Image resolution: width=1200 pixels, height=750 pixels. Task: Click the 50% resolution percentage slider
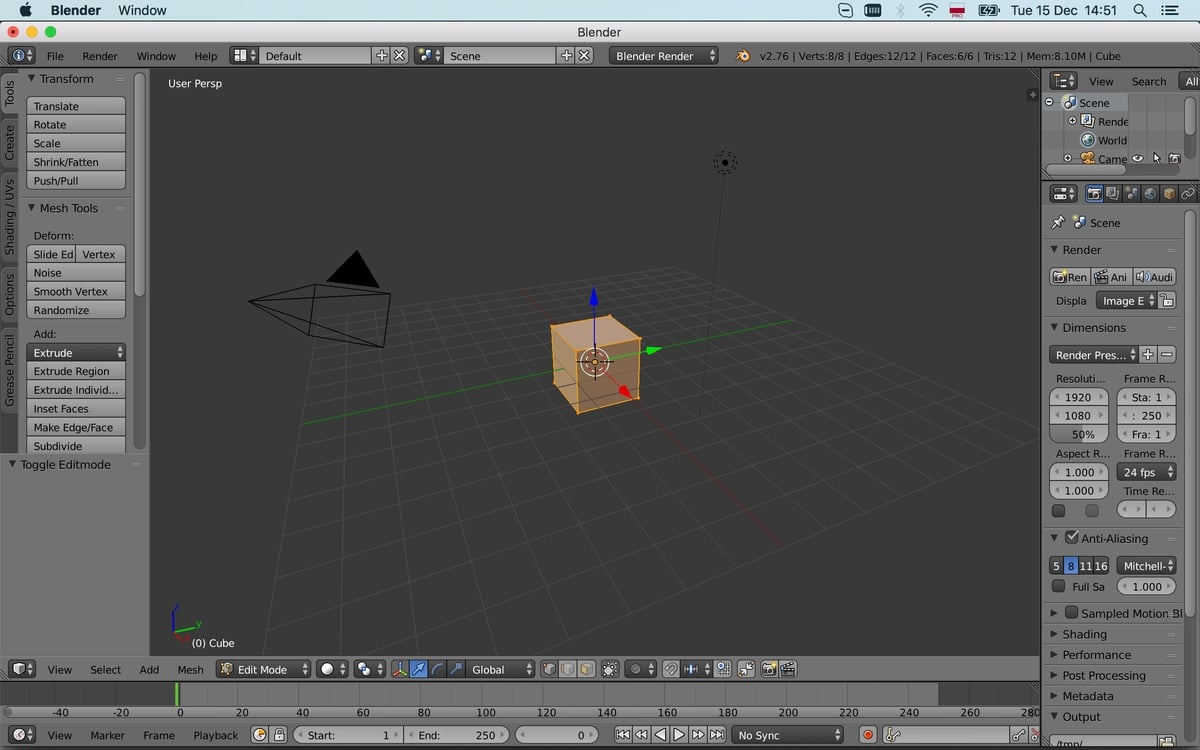tap(1080, 434)
